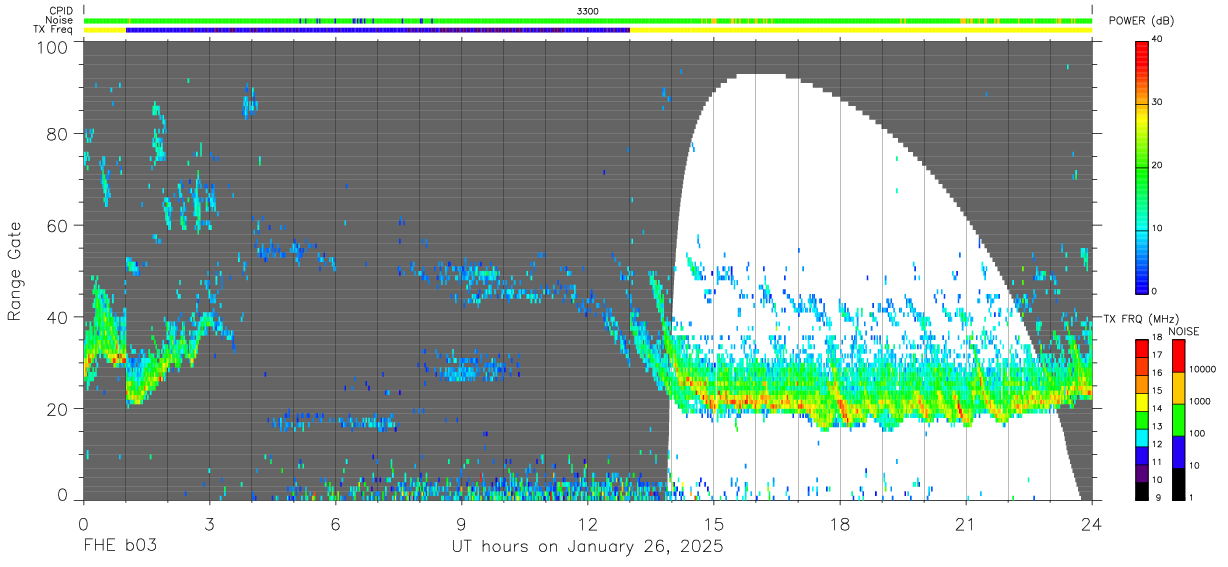Click the CPID value 3300

coord(588,11)
